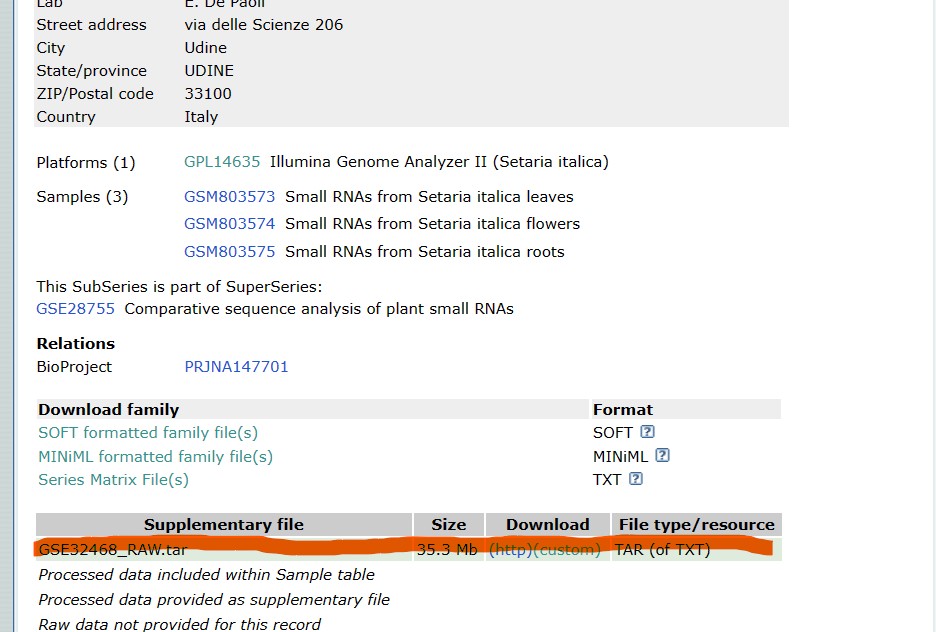This screenshot has width=936, height=632.
Task: Open sample GSM803573 for Setaria italica leaves
Action: coord(229,197)
